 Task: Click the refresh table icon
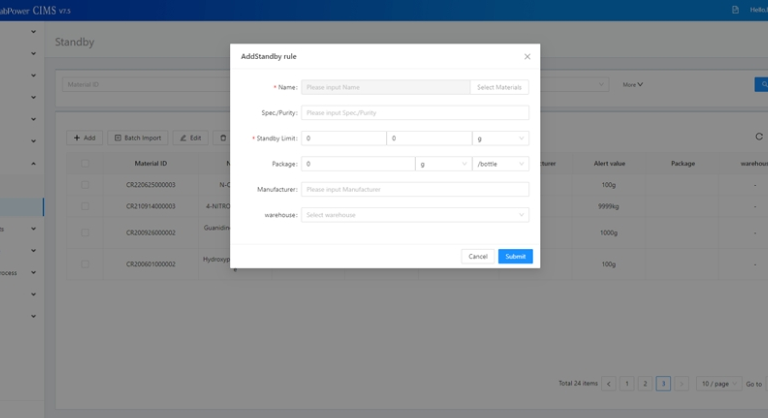coord(759,137)
